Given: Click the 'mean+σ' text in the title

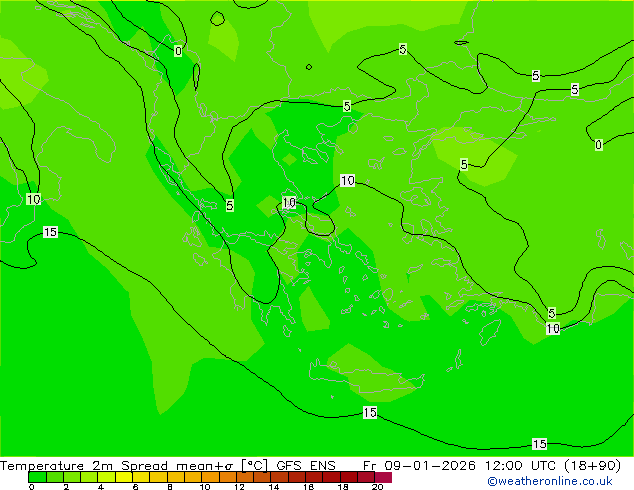Looking at the screenshot, I should tap(204, 466).
